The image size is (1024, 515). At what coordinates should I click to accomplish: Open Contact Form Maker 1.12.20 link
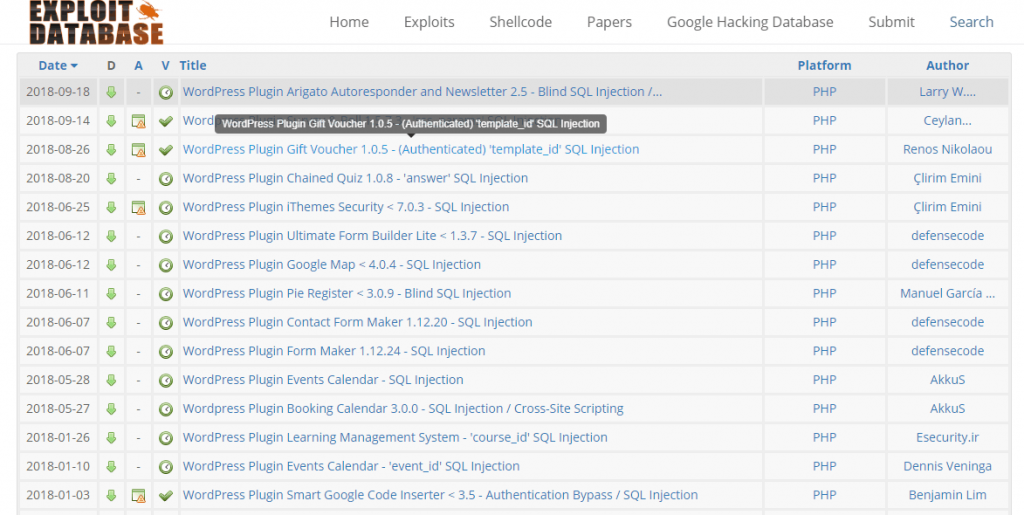pyautogui.click(x=357, y=322)
